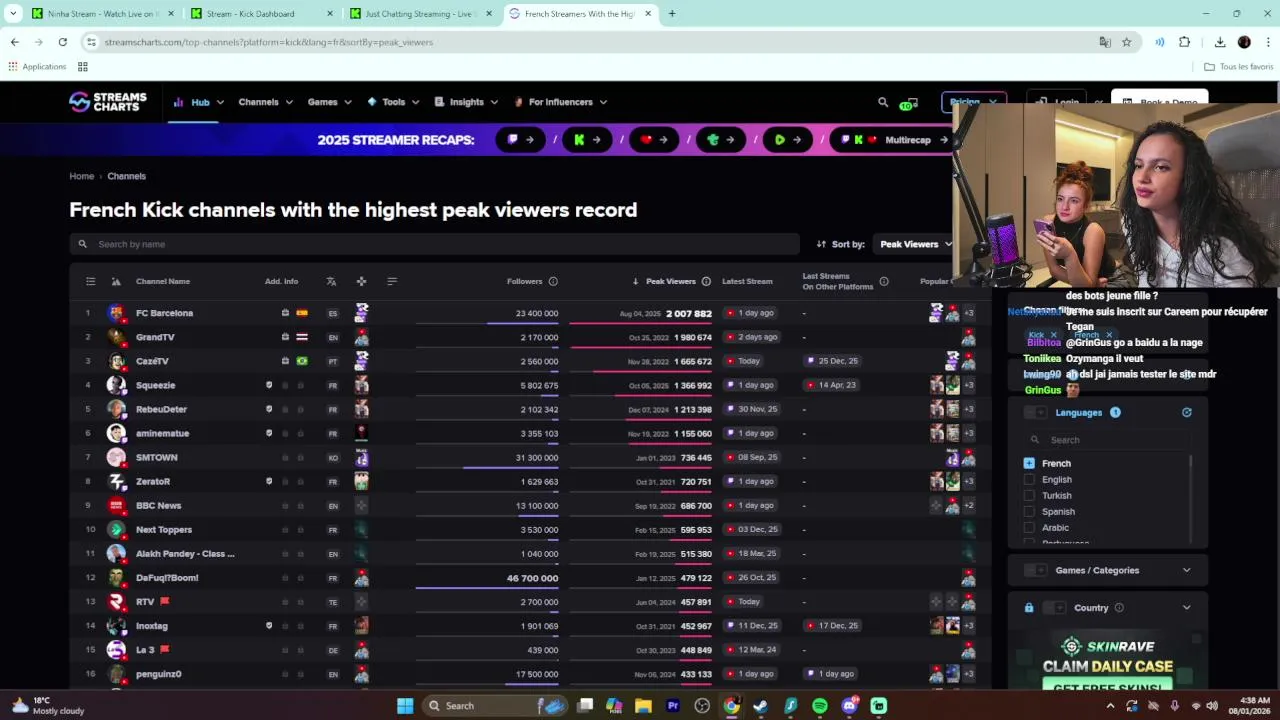Check the English language checkbox
The height and width of the screenshot is (720, 1280).
tap(1029, 480)
